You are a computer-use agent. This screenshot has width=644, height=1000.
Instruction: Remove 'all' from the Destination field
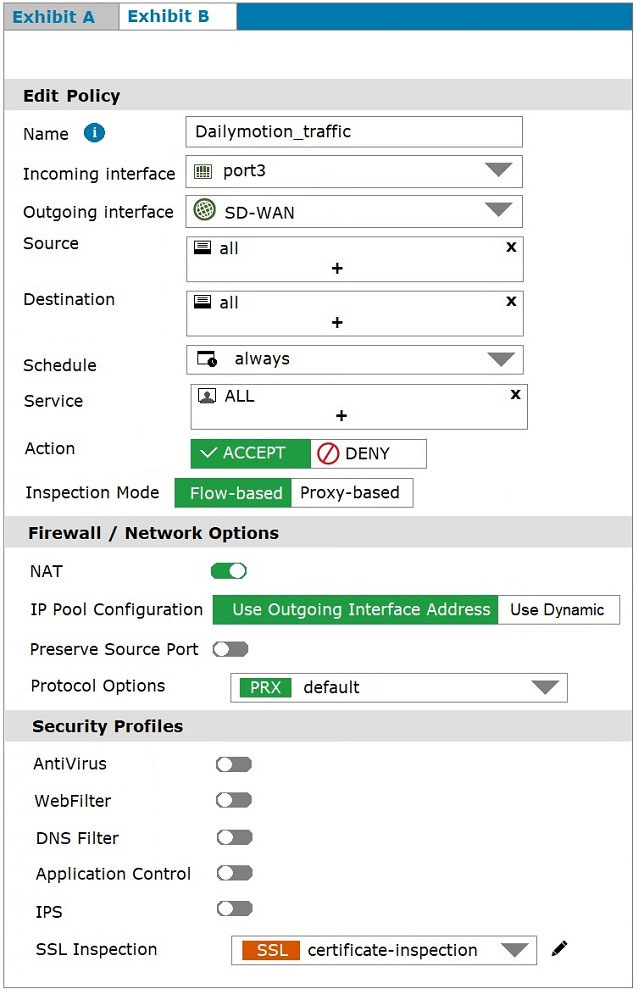[511, 301]
